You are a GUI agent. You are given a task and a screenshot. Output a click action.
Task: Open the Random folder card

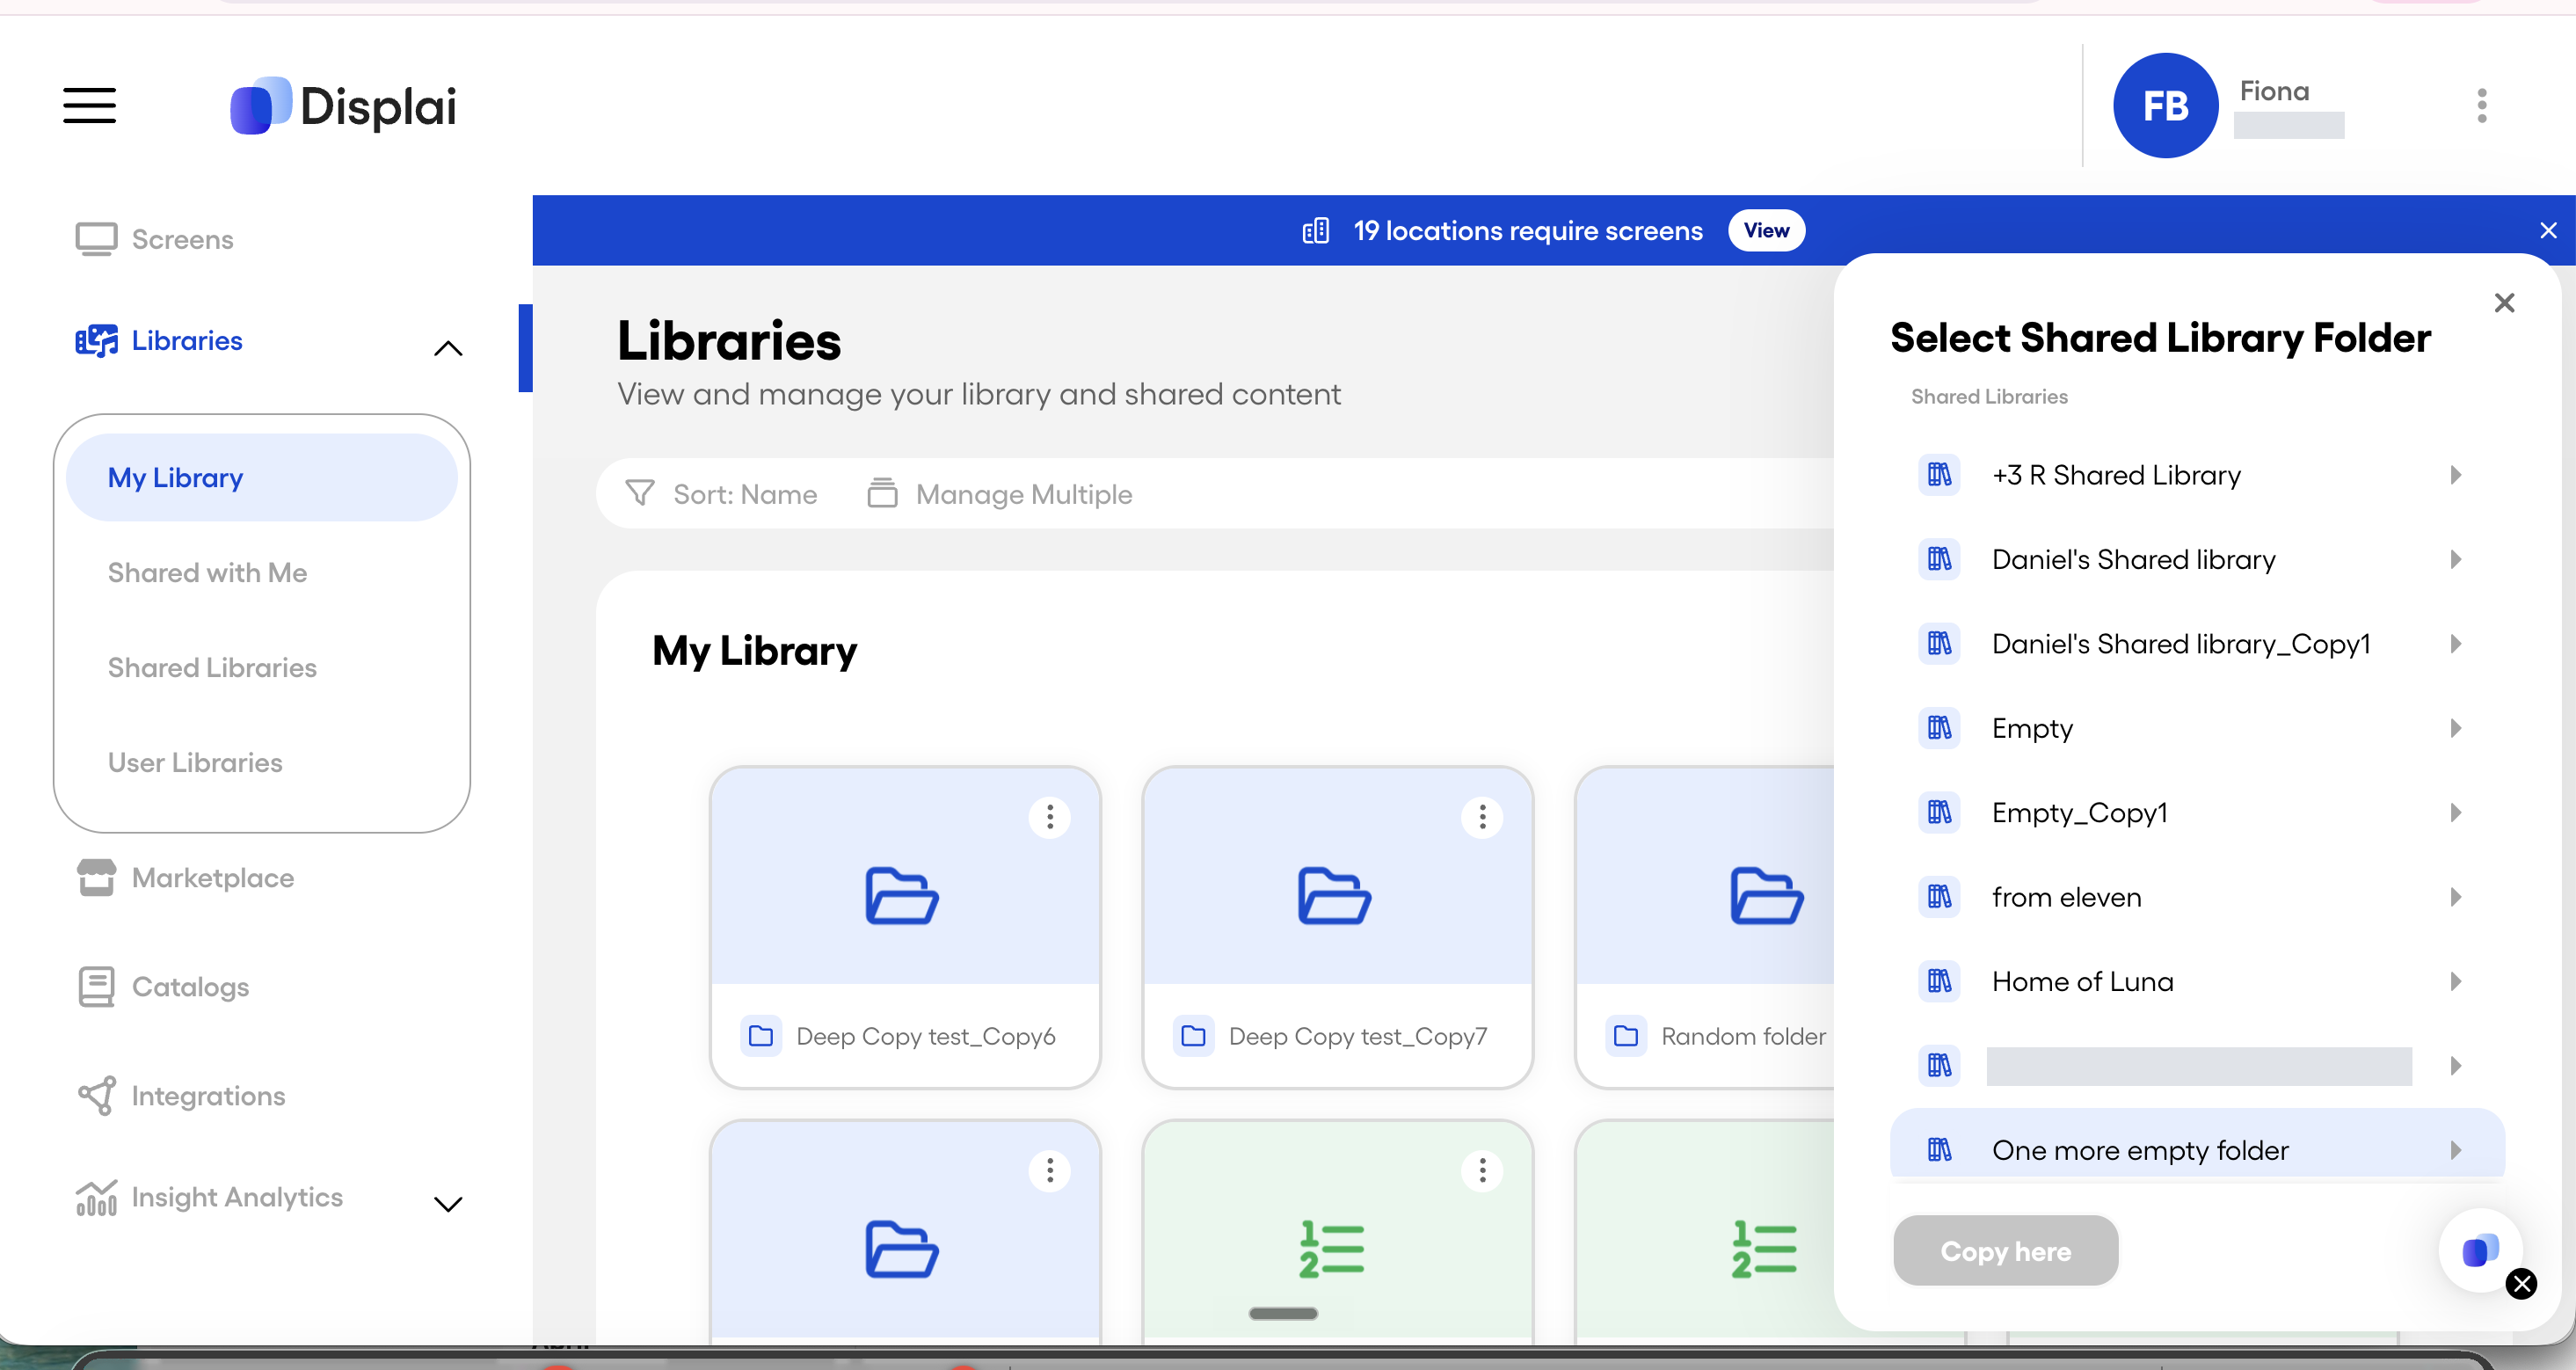tap(1706, 927)
